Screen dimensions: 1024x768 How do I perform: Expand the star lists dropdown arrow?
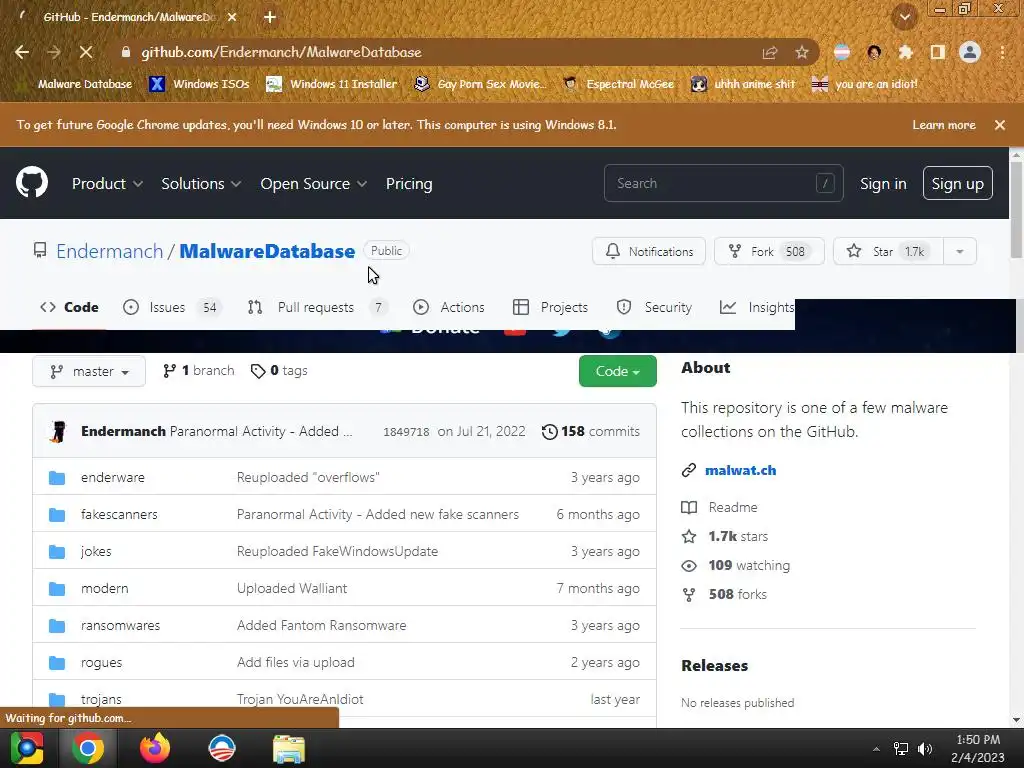coord(960,251)
